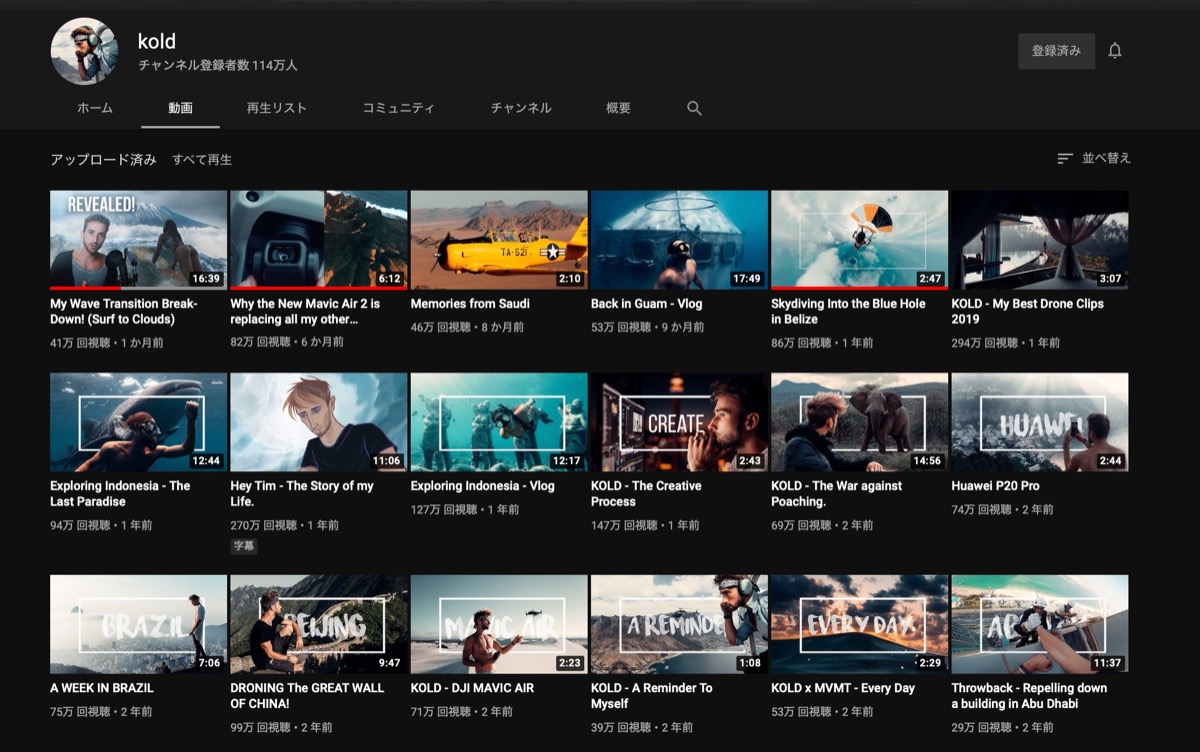The height and width of the screenshot is (752, 1200).
Task: Click the 字幕 caption badge under Hey Tim
Action: (x=244, y=546)
